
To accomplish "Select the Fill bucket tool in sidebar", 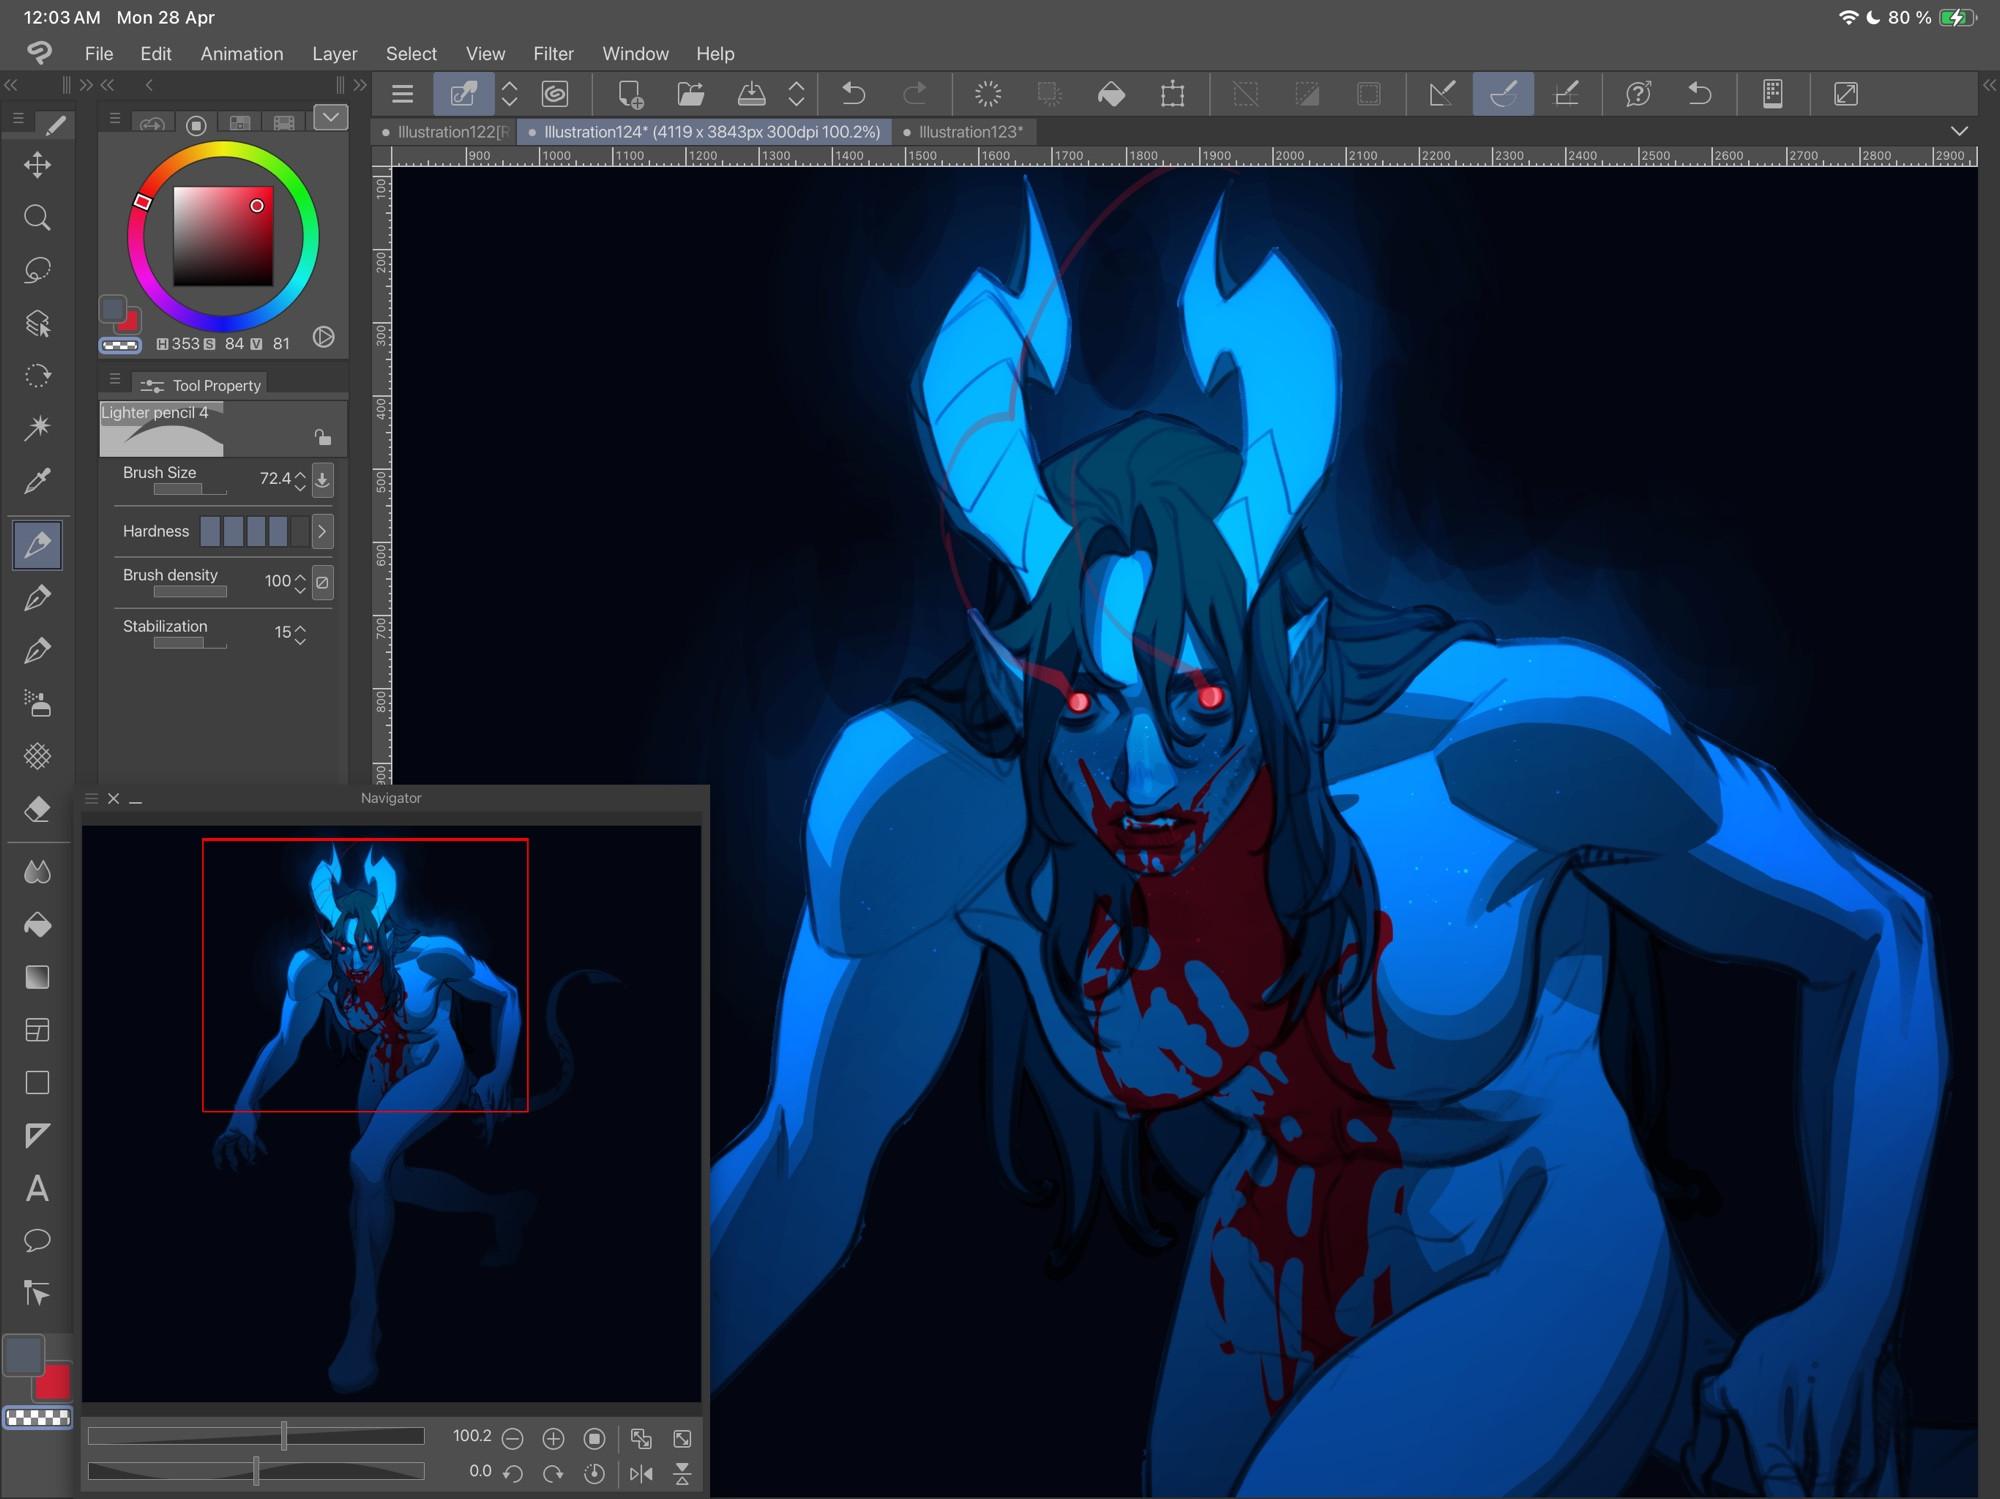I will 37,925.
